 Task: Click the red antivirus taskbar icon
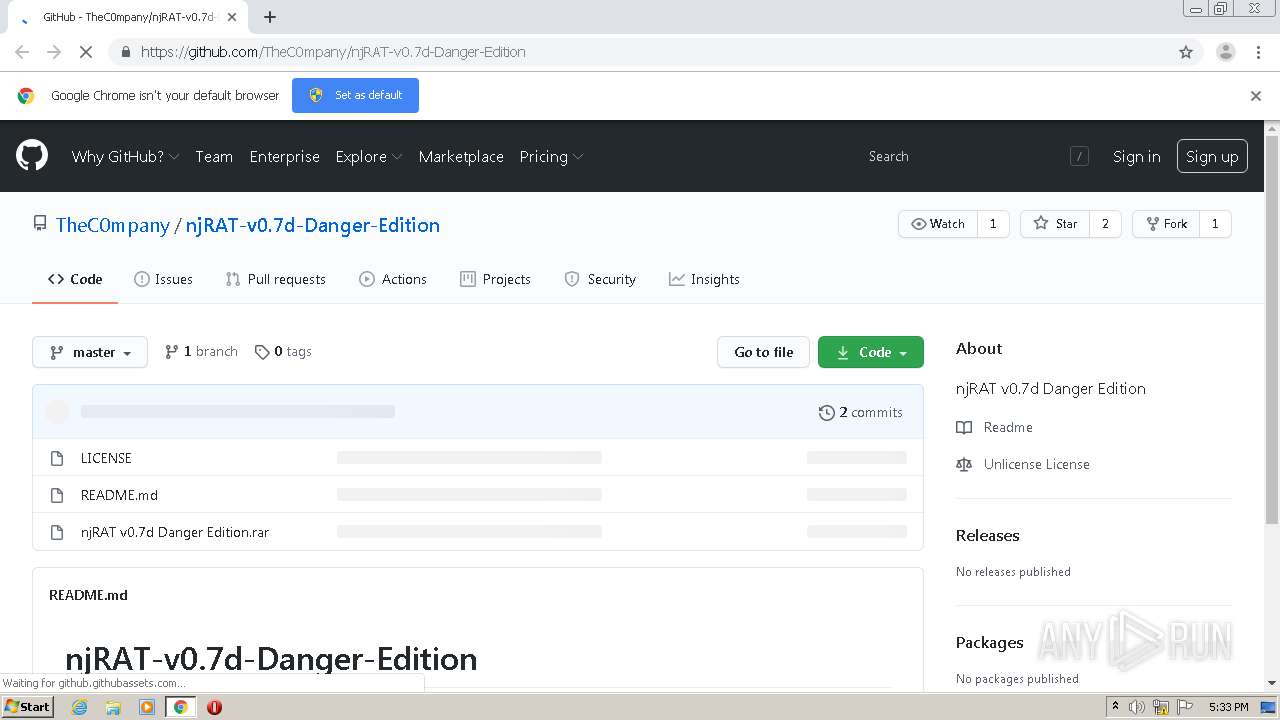[214, 707]
